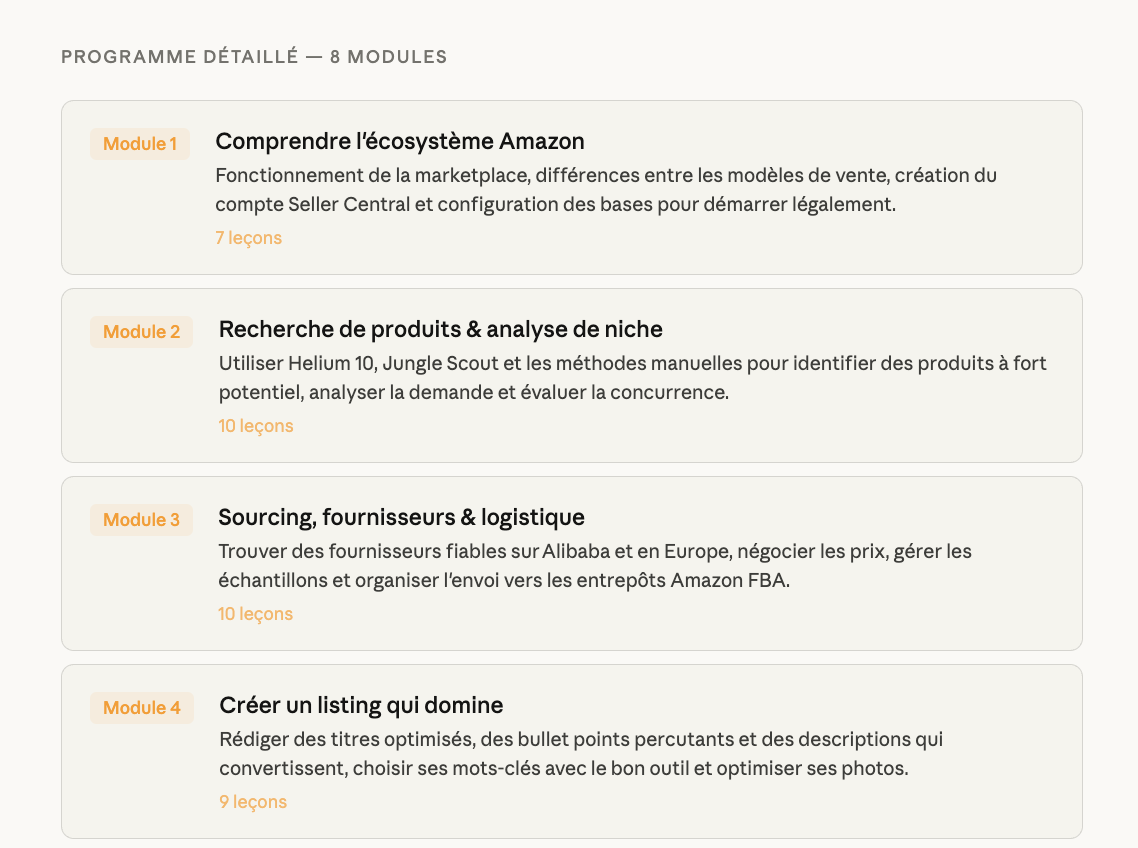Click the "Programme détaillé — 8 modules" heading
Screen dimensions: 1138x848
[254, 57]
